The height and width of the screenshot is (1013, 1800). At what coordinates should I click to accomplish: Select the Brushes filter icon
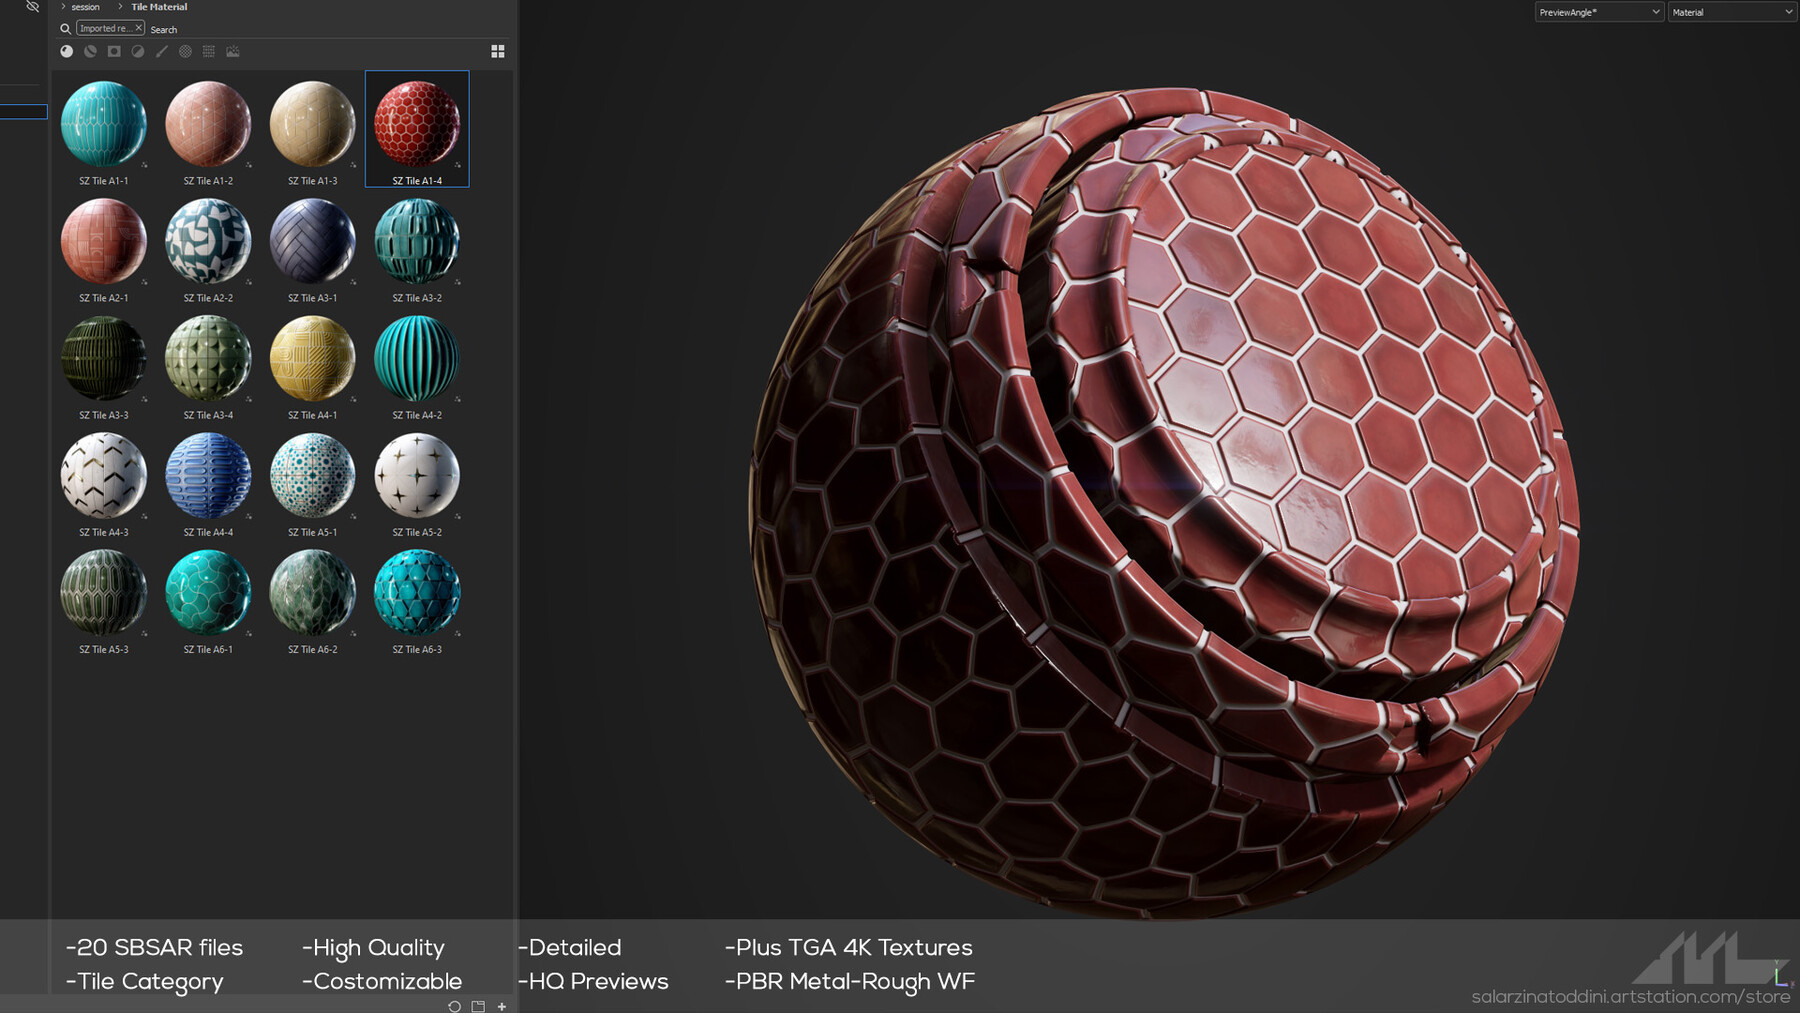[161, 51]
